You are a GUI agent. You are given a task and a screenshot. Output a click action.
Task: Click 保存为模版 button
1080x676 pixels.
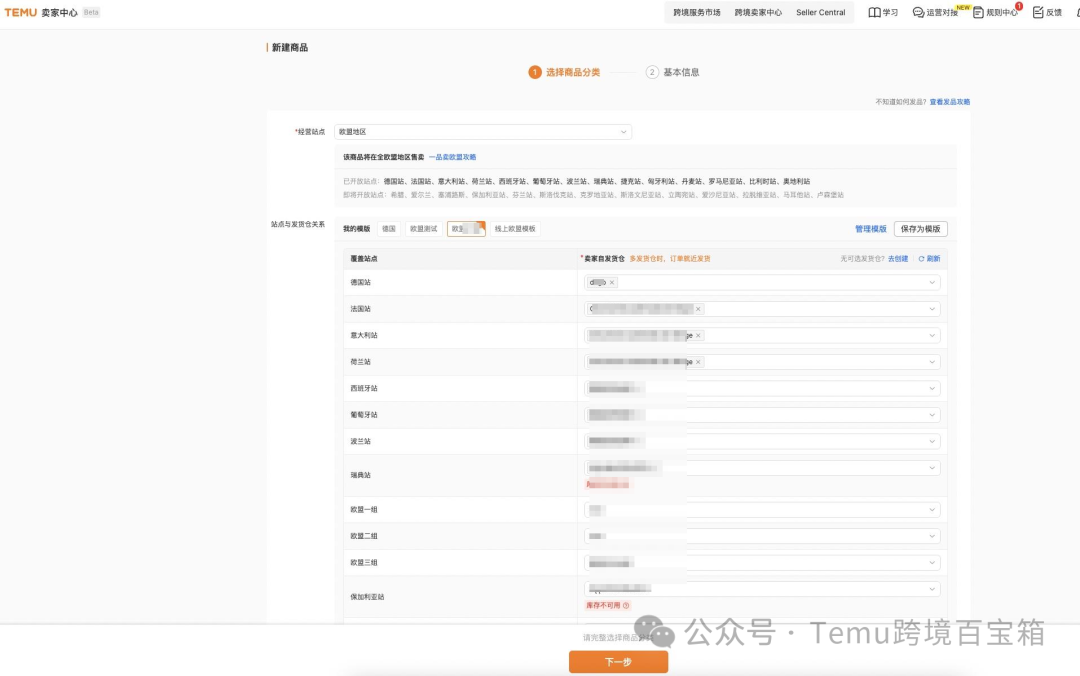920,229
